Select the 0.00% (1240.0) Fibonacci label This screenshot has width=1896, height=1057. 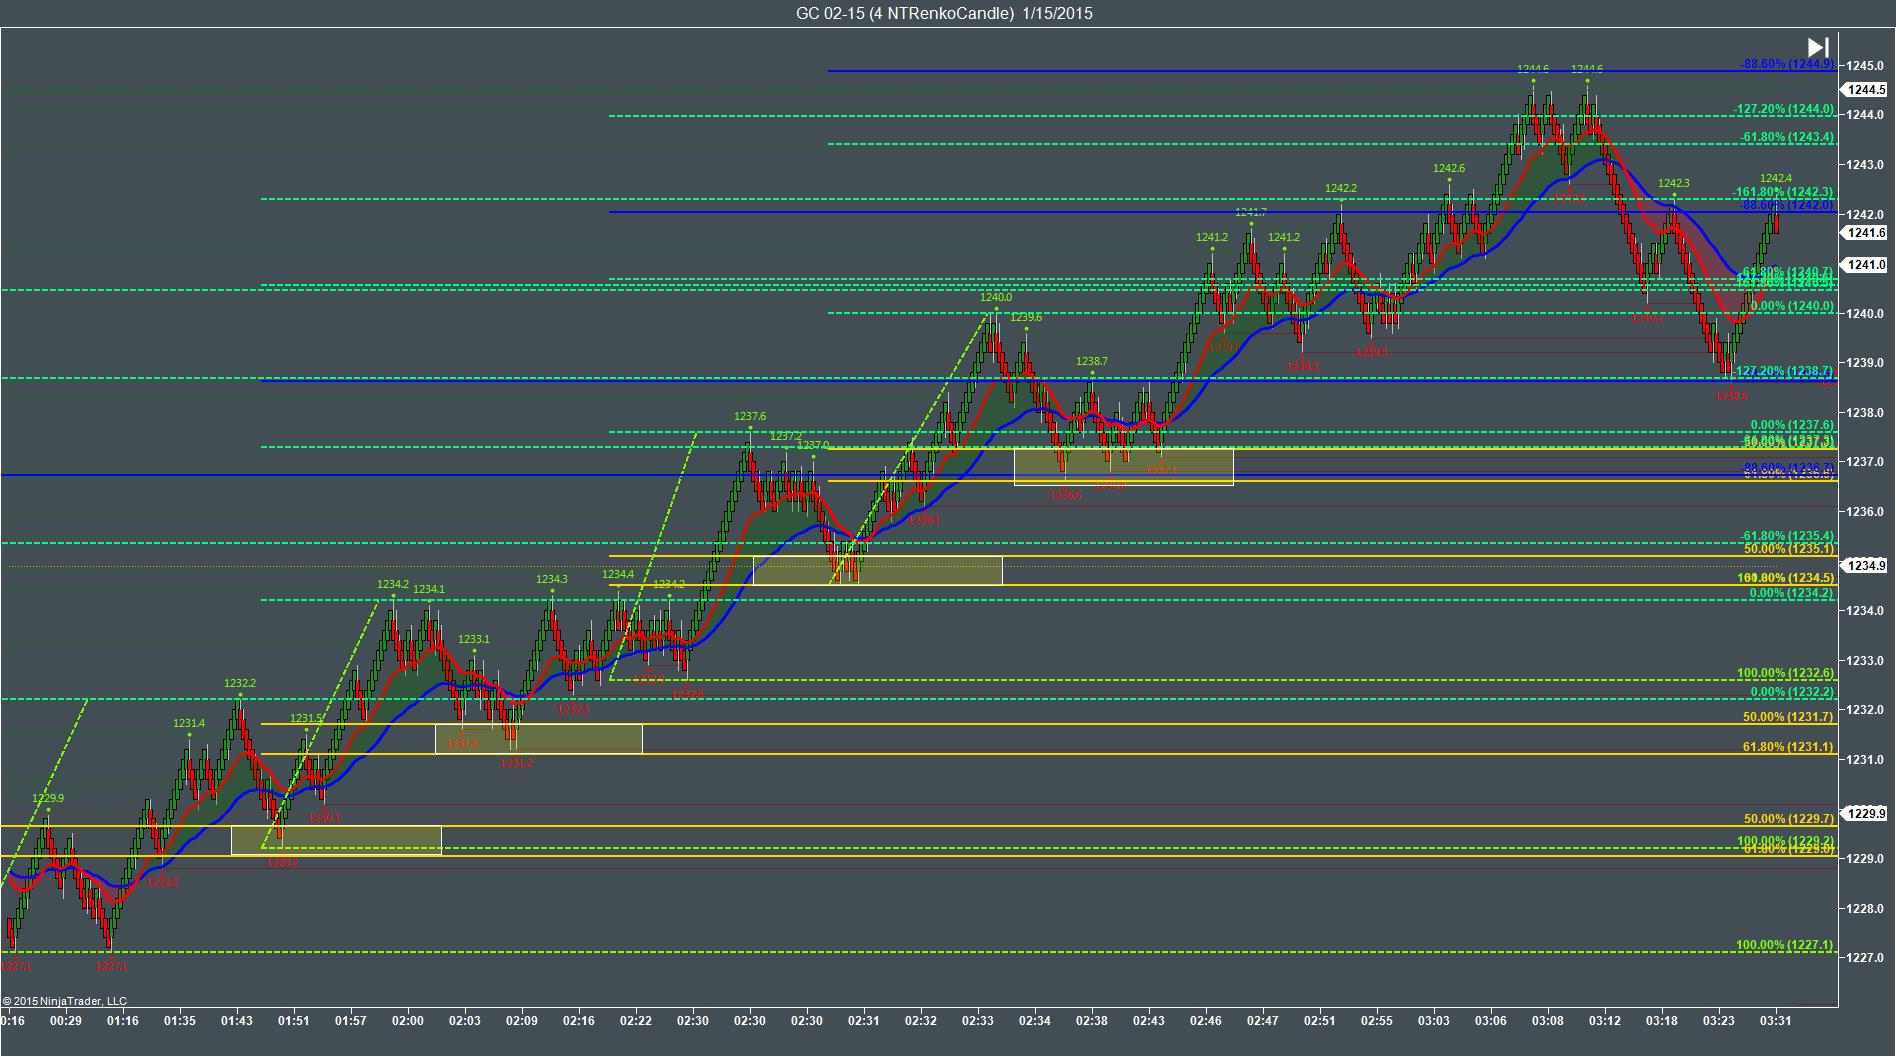pyautogui.click(x=1794, y=306)
